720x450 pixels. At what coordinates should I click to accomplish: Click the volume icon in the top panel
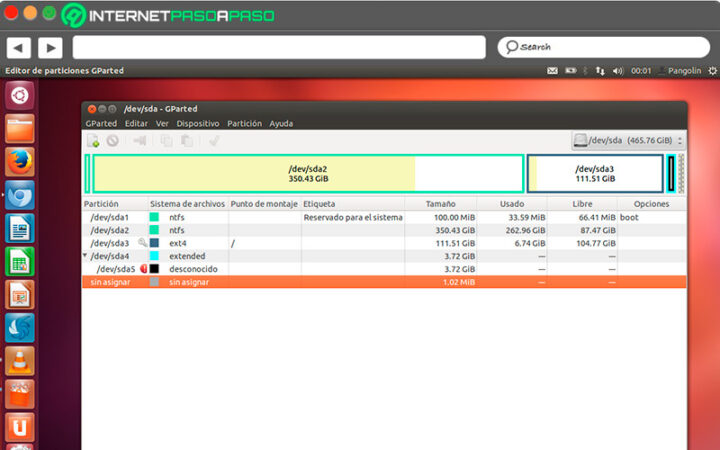coord(617,71)
